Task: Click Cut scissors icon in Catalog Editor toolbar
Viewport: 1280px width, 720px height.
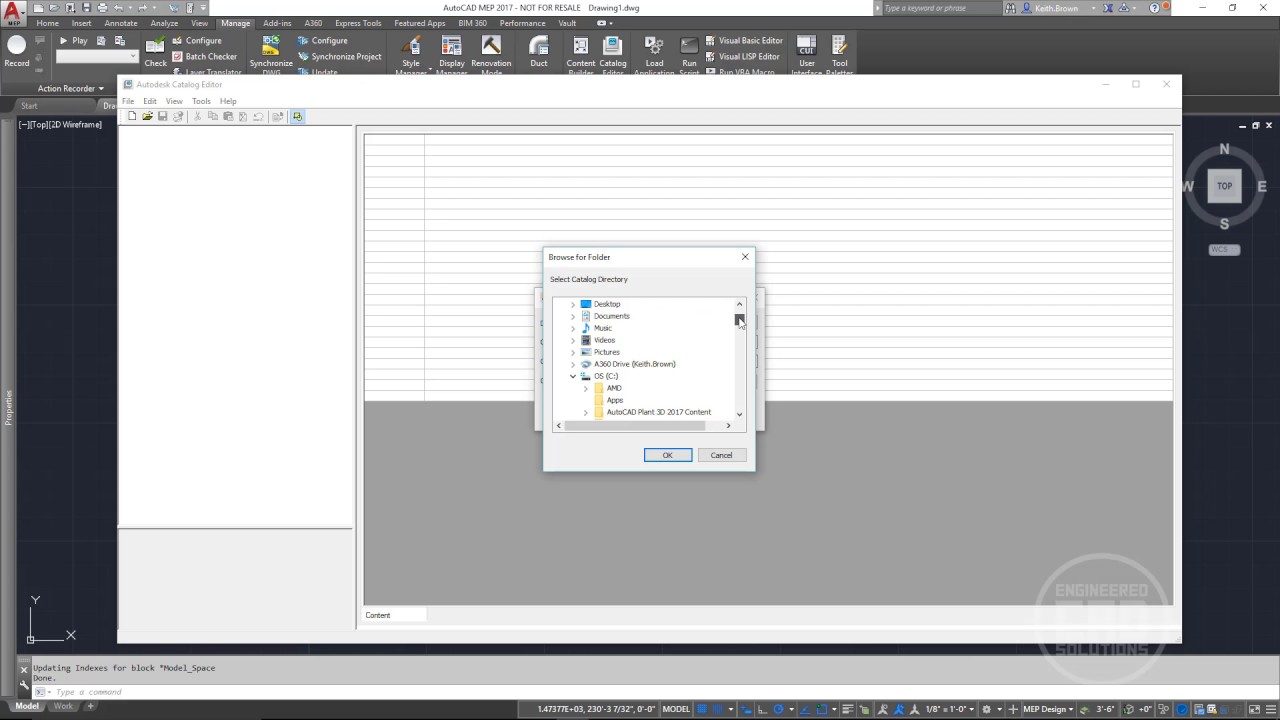Action: [x=198, y=116]
